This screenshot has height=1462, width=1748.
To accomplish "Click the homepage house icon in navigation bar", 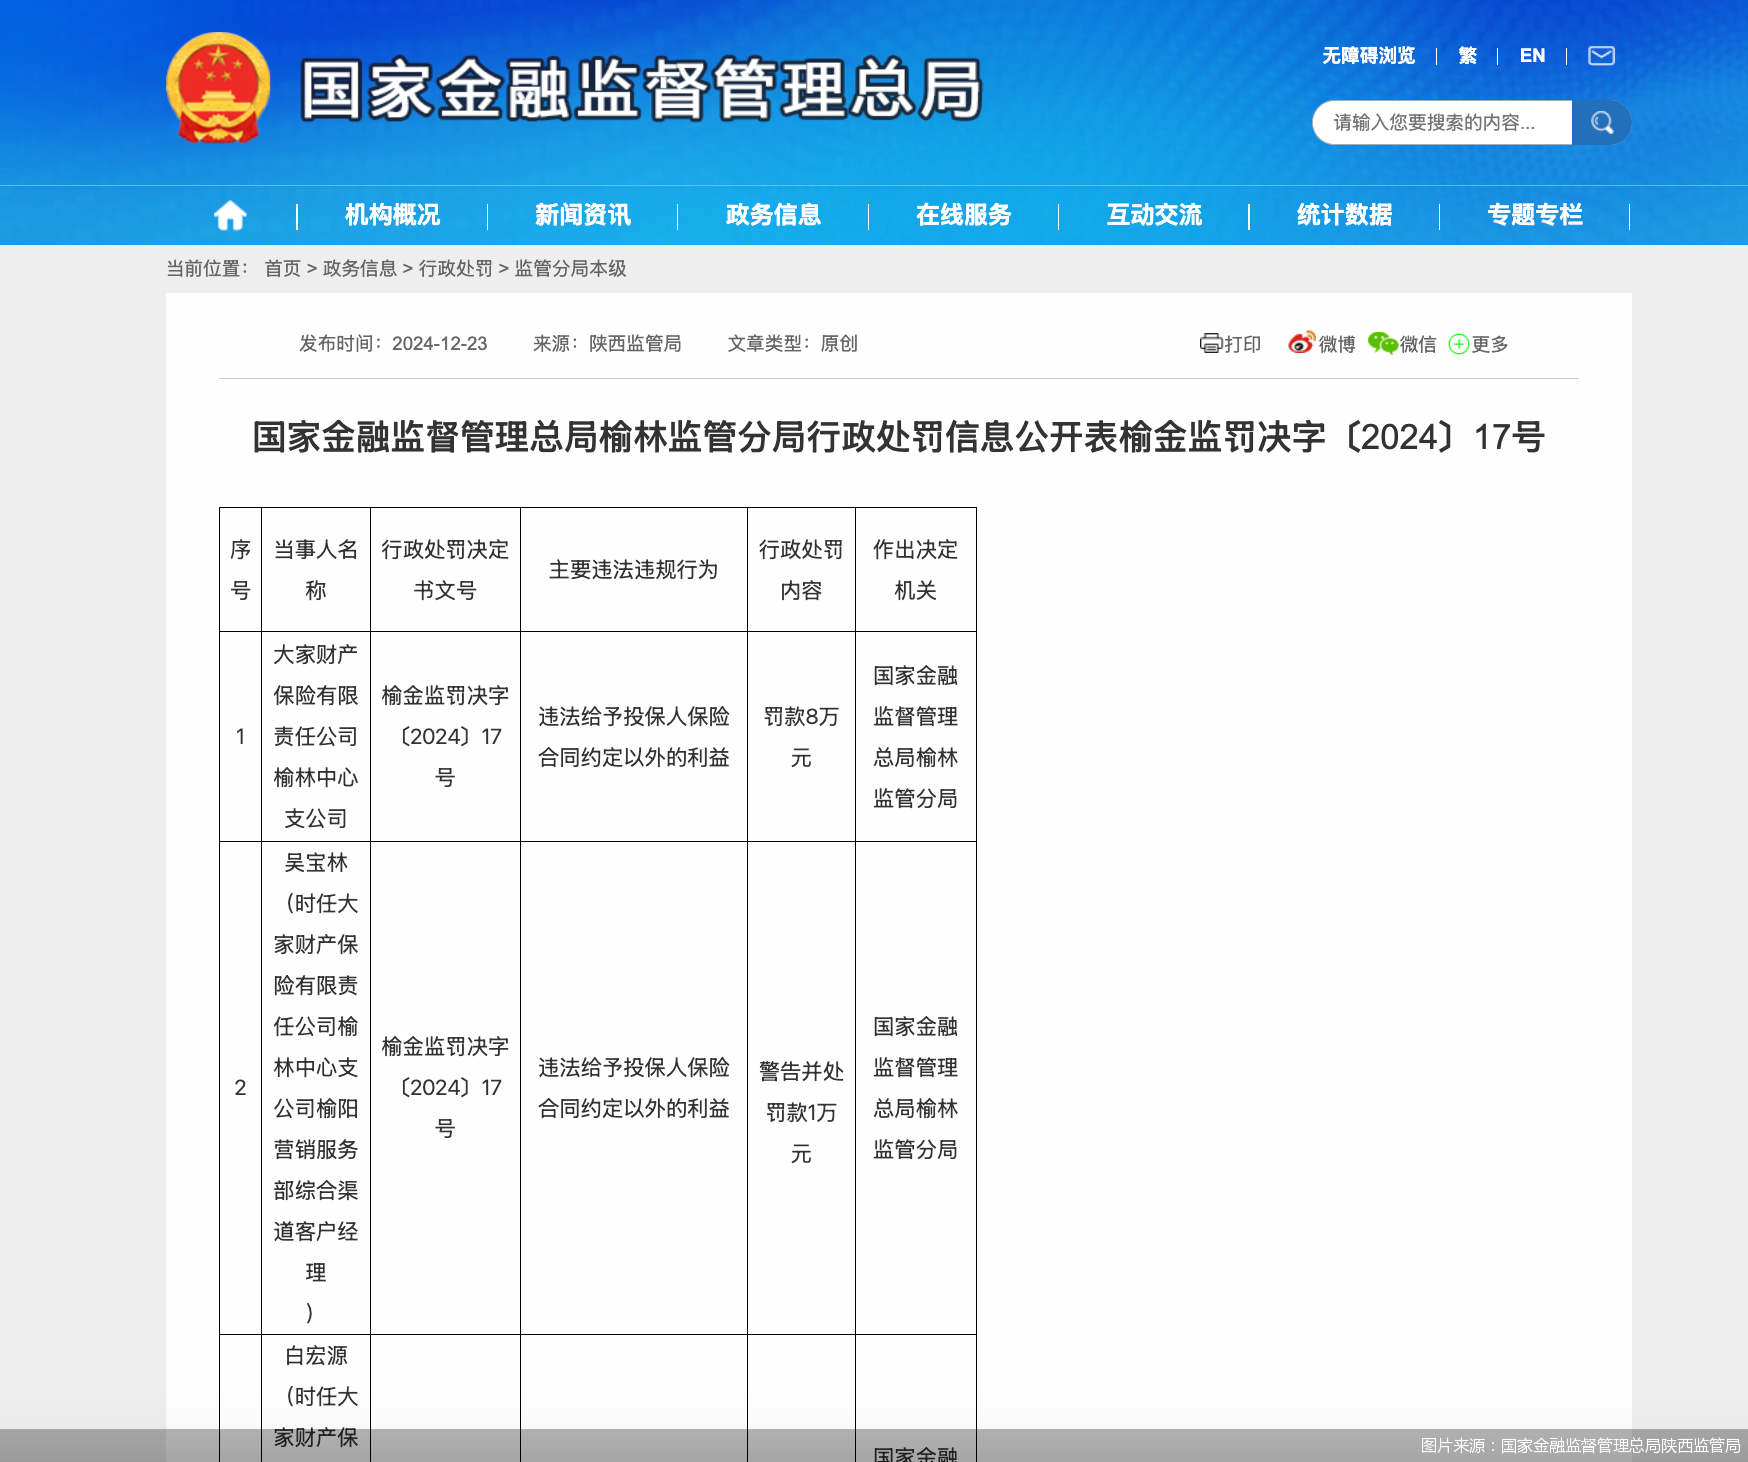I will 231,215.
